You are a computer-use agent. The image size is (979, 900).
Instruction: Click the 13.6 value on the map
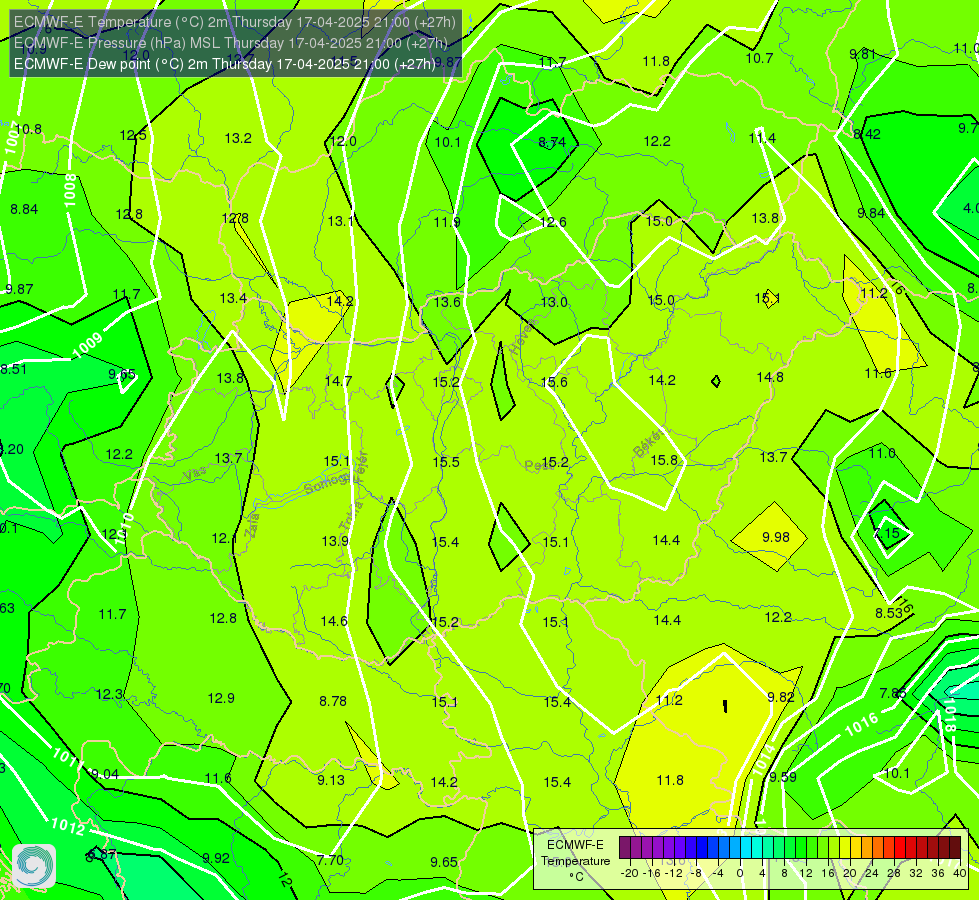tap(447, 302)
